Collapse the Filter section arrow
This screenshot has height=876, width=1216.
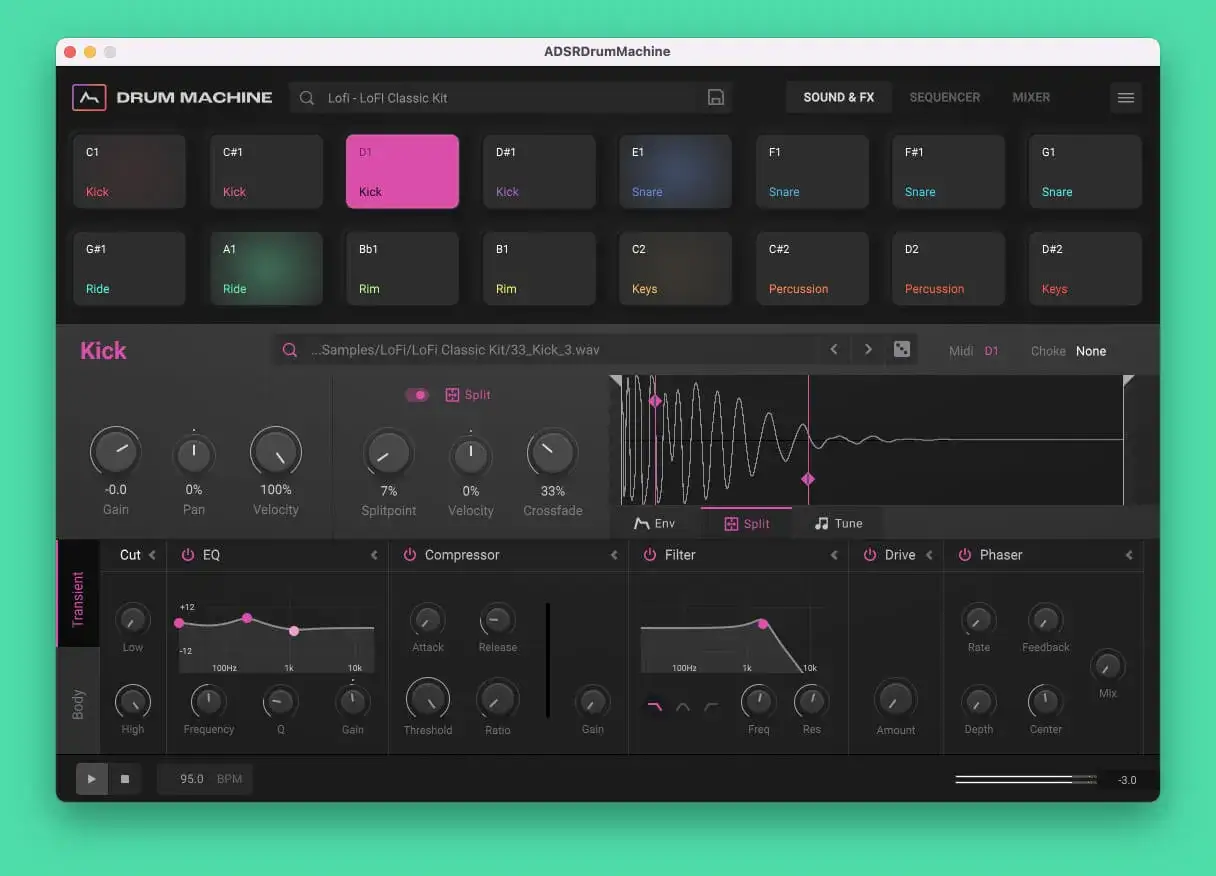click(834, 555)
